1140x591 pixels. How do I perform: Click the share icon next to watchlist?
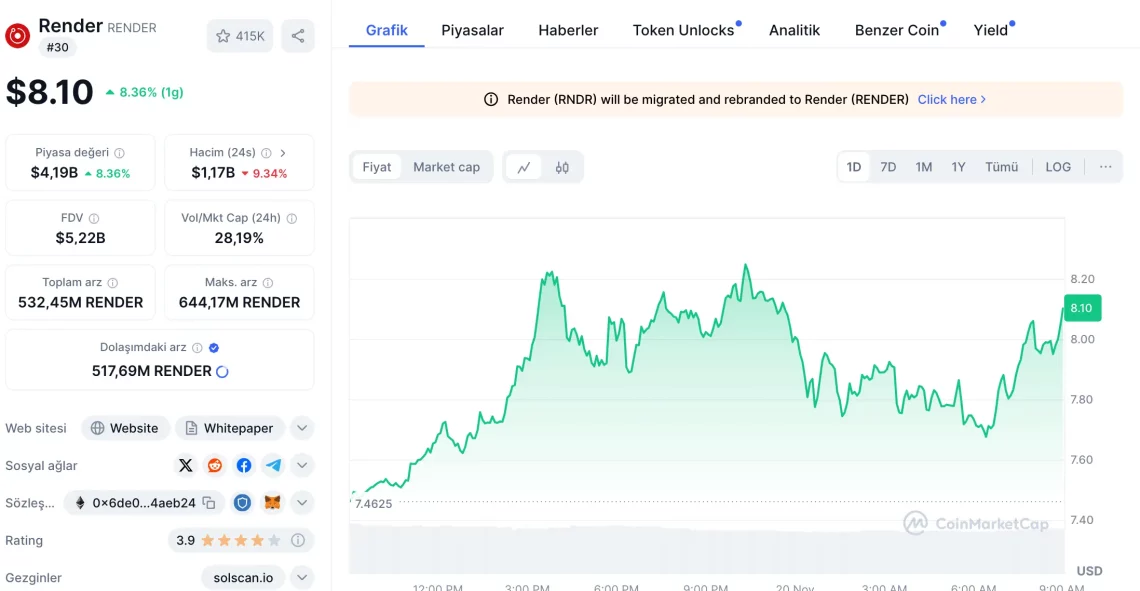click(298, 36)
